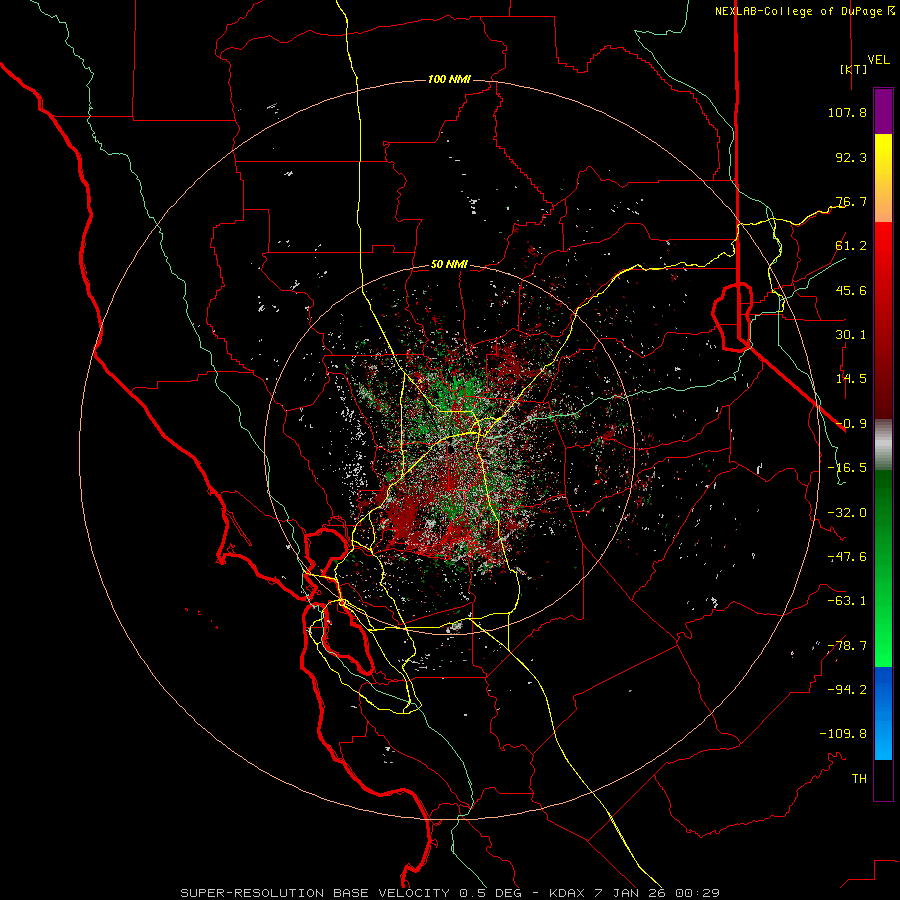
Task: Select the -0.9 scale value
Action: 851,424
